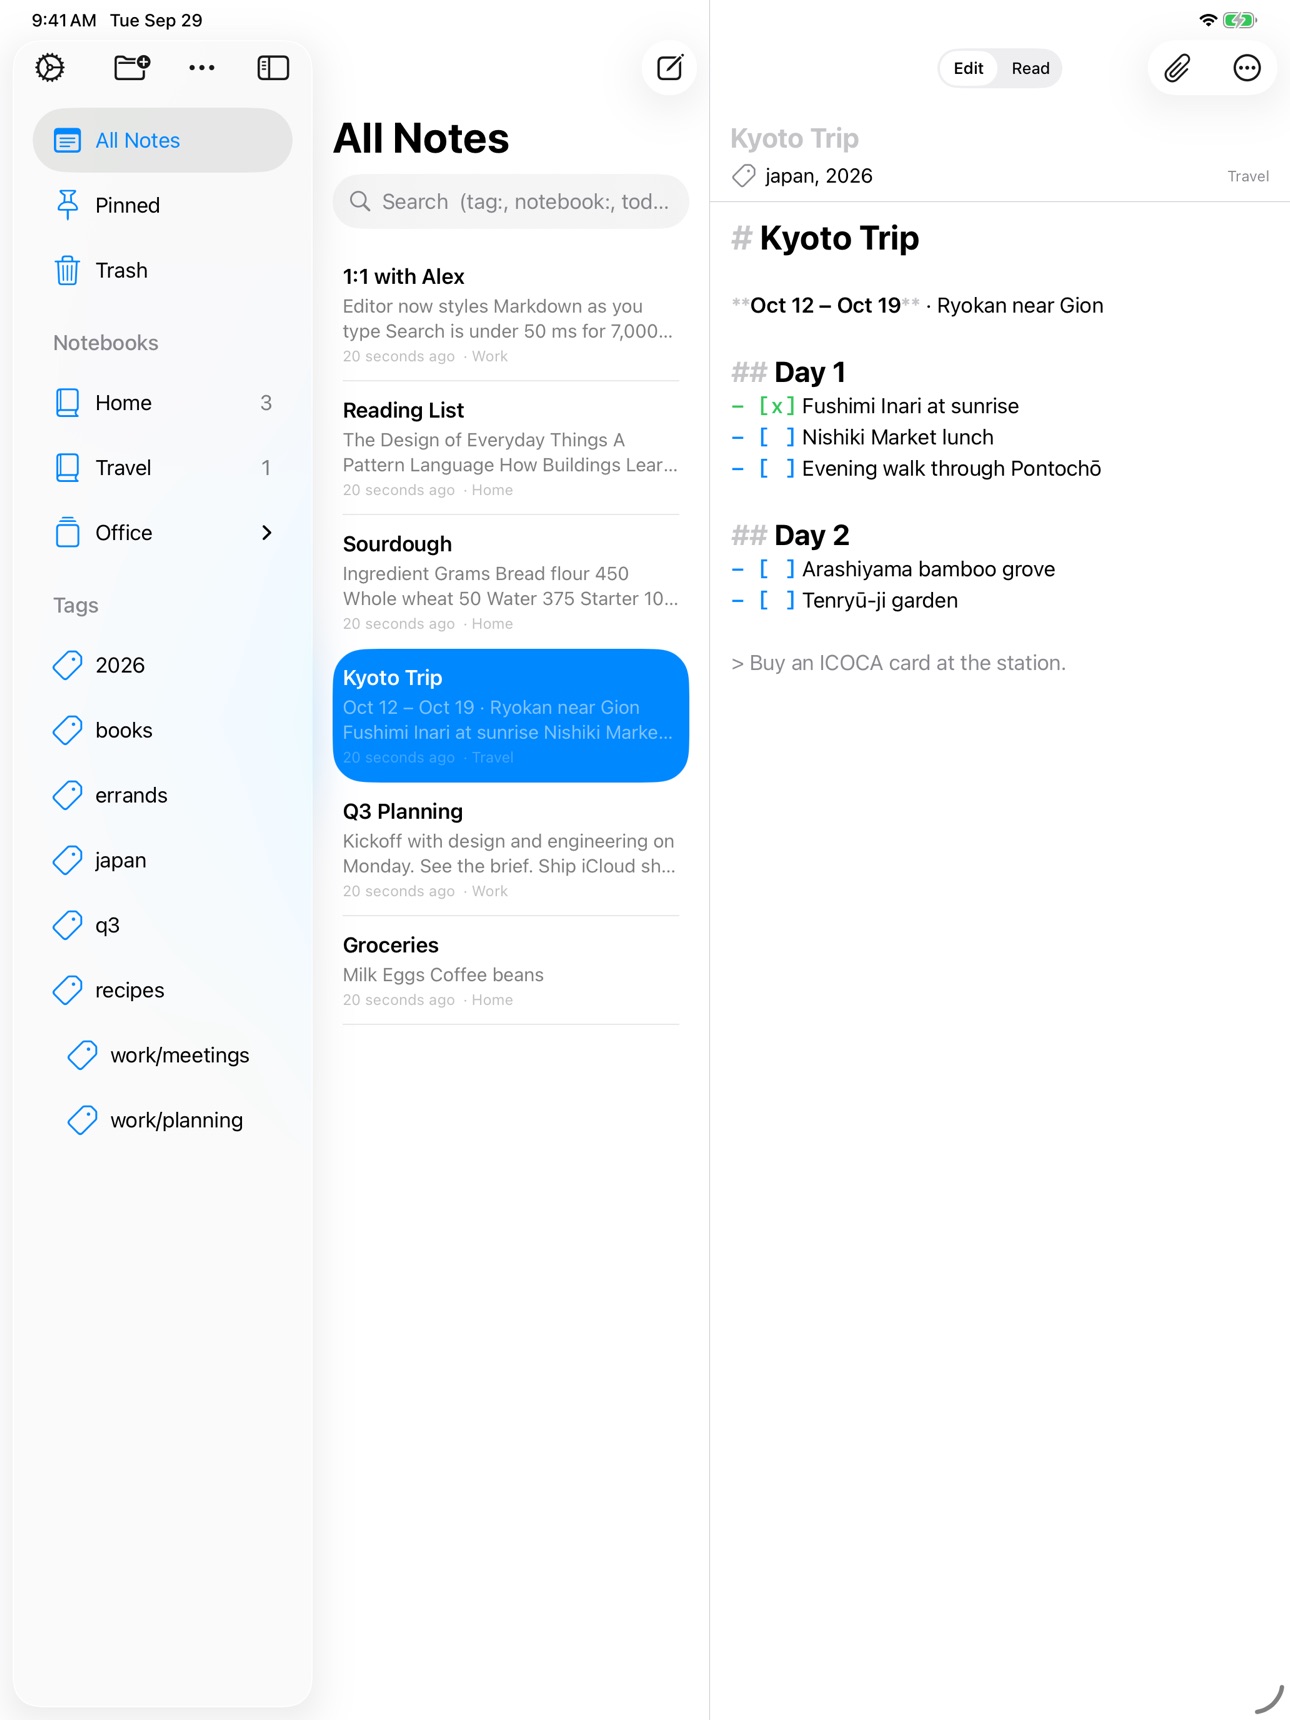Select the All Notes sidebar item
Image resolution: width=1290 pixels, height=1720 pixels.
tap(162, 140)
